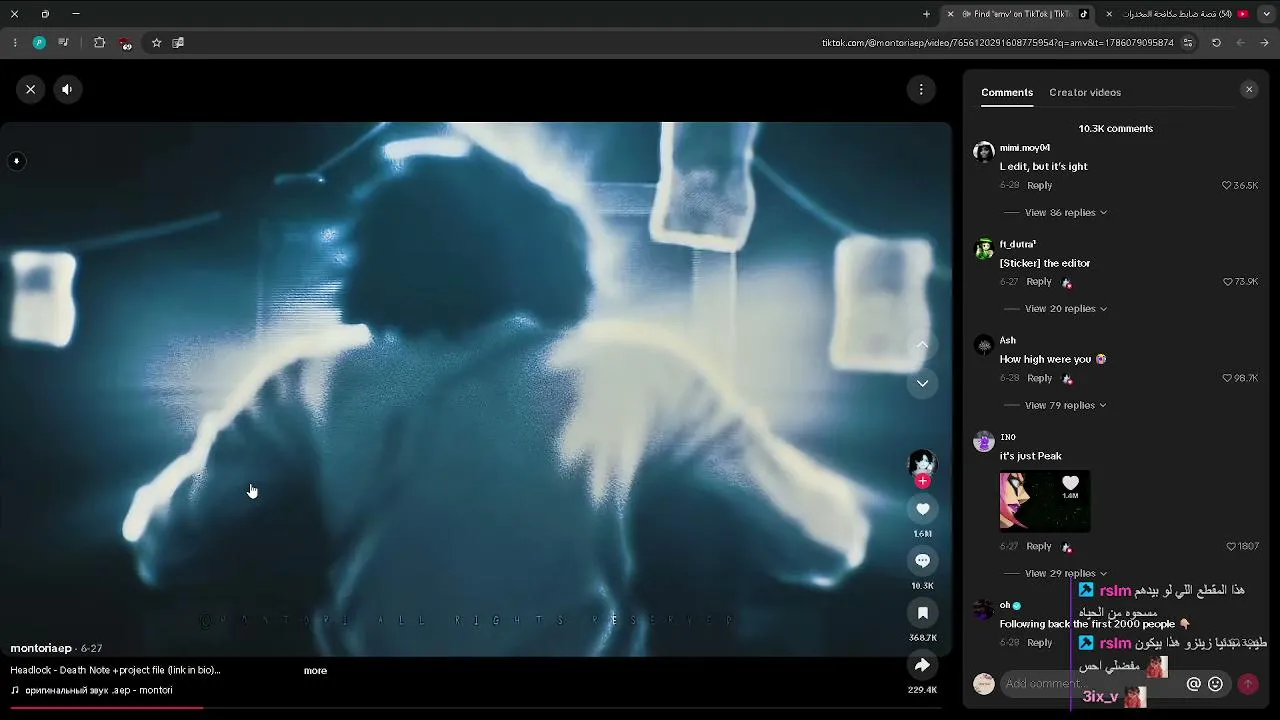Switch to the Creator videos tab

1085,92
